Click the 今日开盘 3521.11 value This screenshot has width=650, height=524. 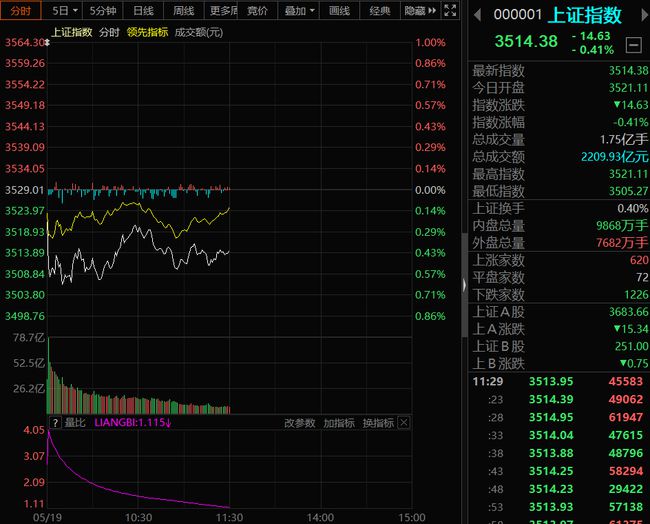coord(628,88)
